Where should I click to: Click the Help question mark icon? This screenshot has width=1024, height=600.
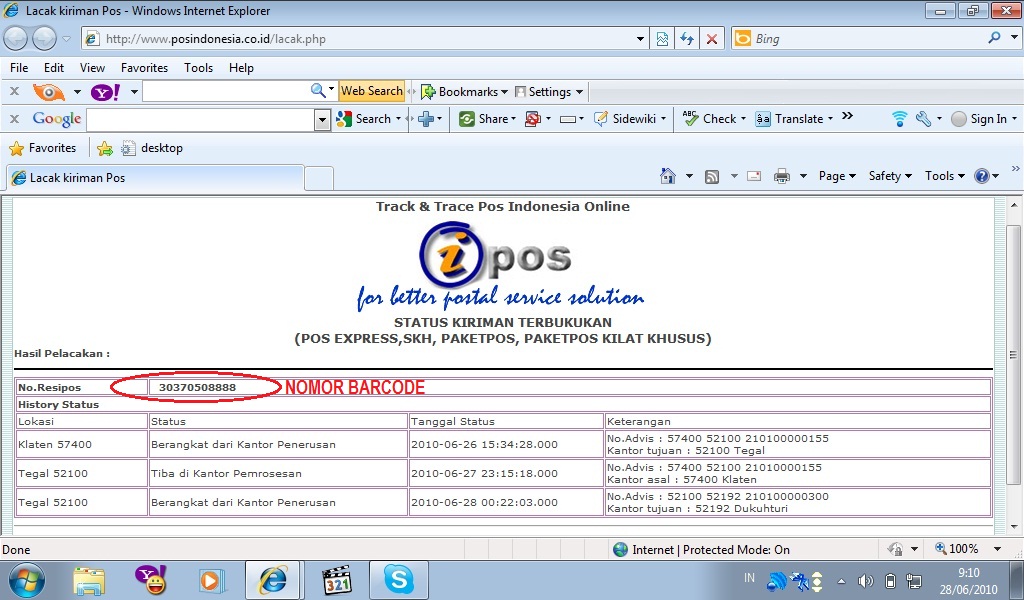click(982, 176)
